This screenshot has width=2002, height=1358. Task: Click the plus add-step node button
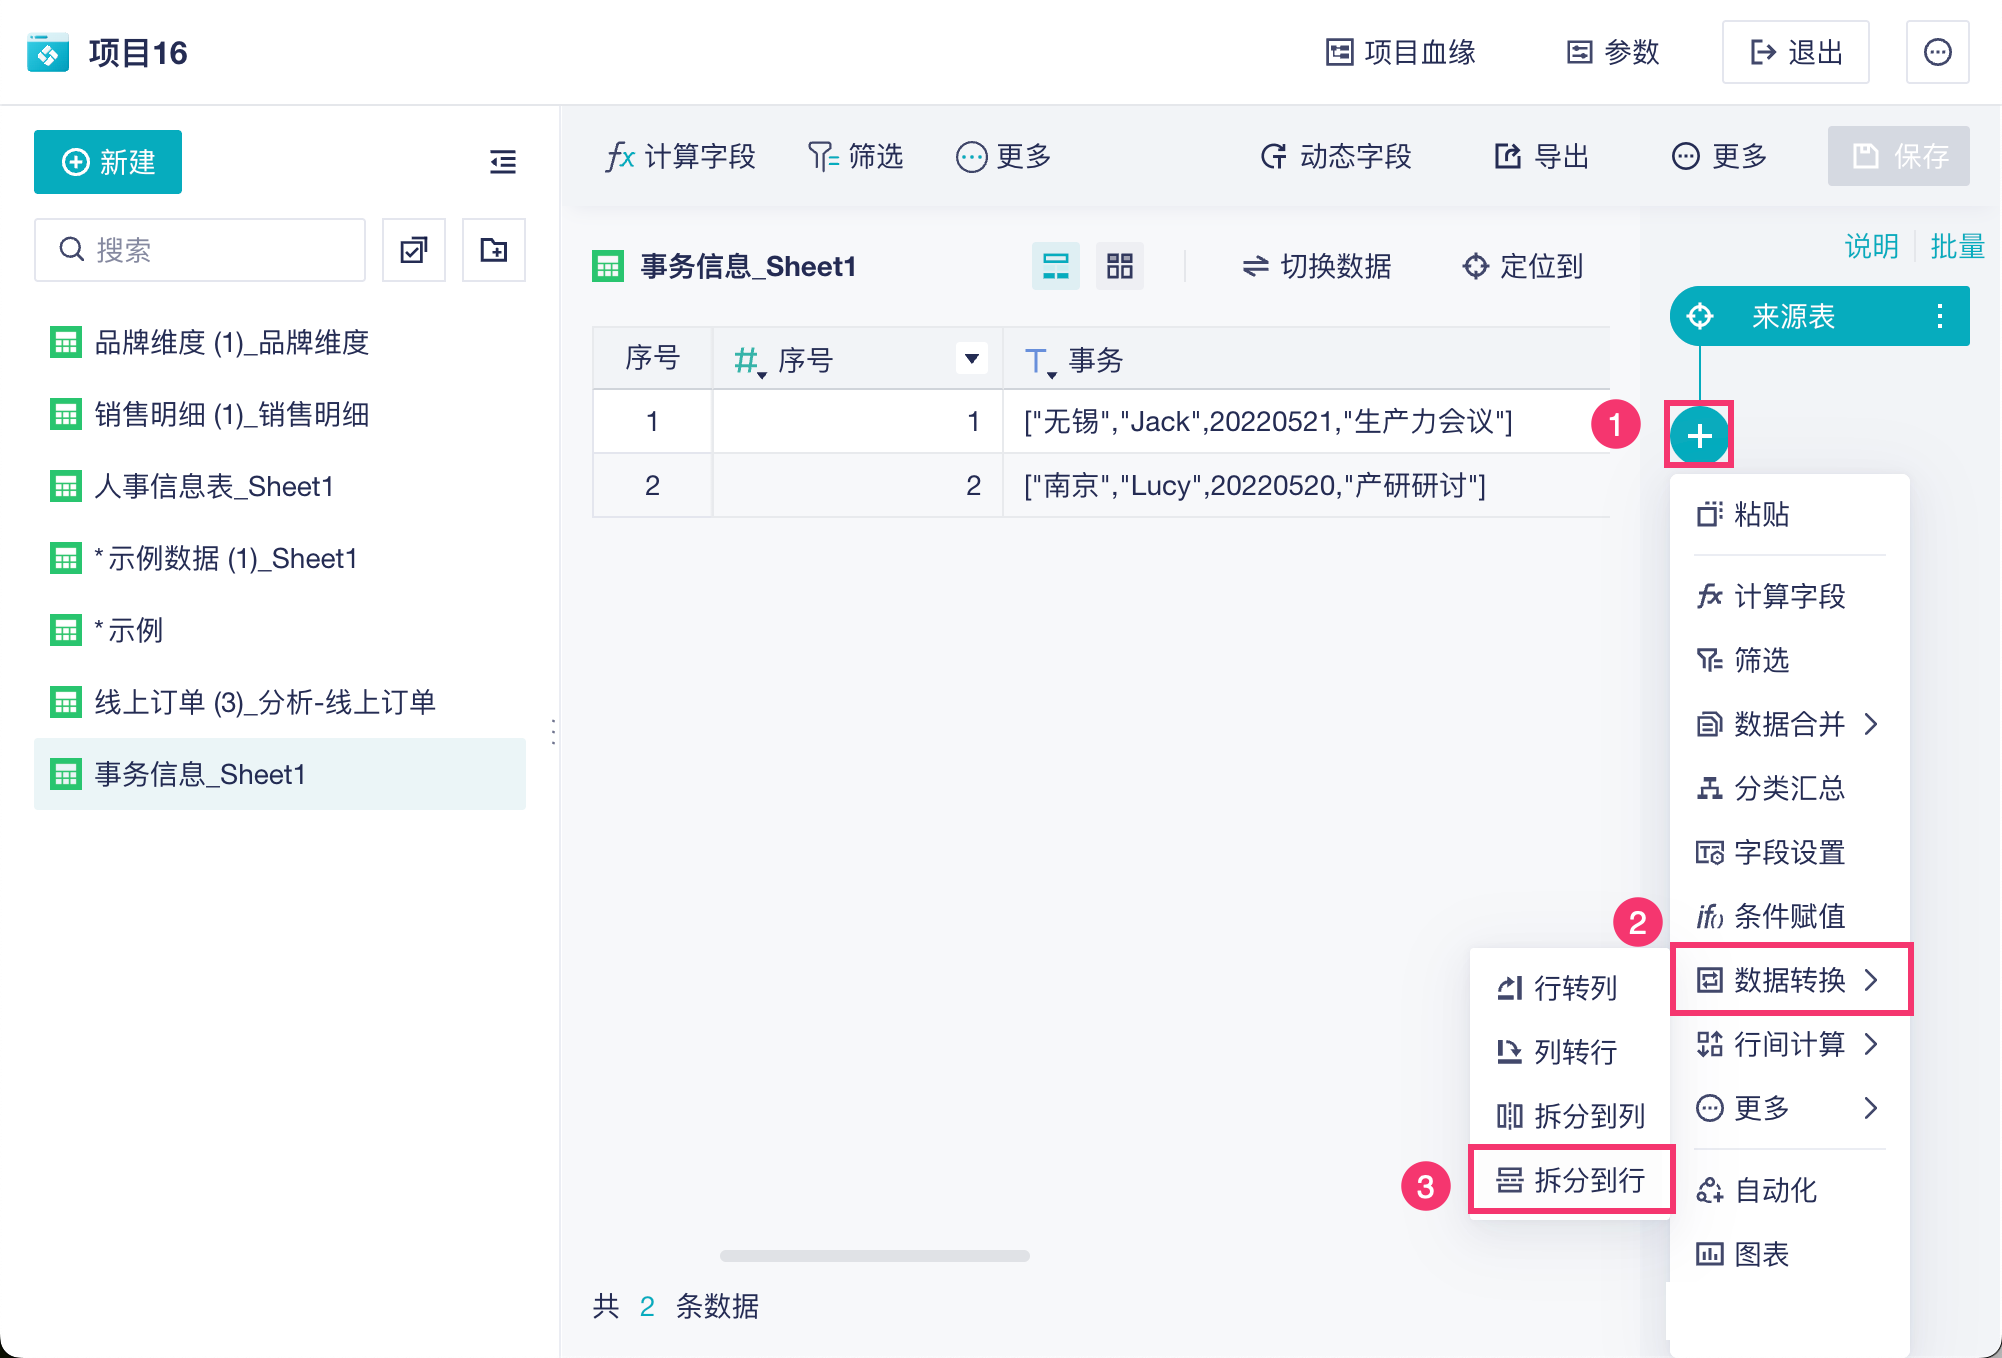pos(1699,436)
